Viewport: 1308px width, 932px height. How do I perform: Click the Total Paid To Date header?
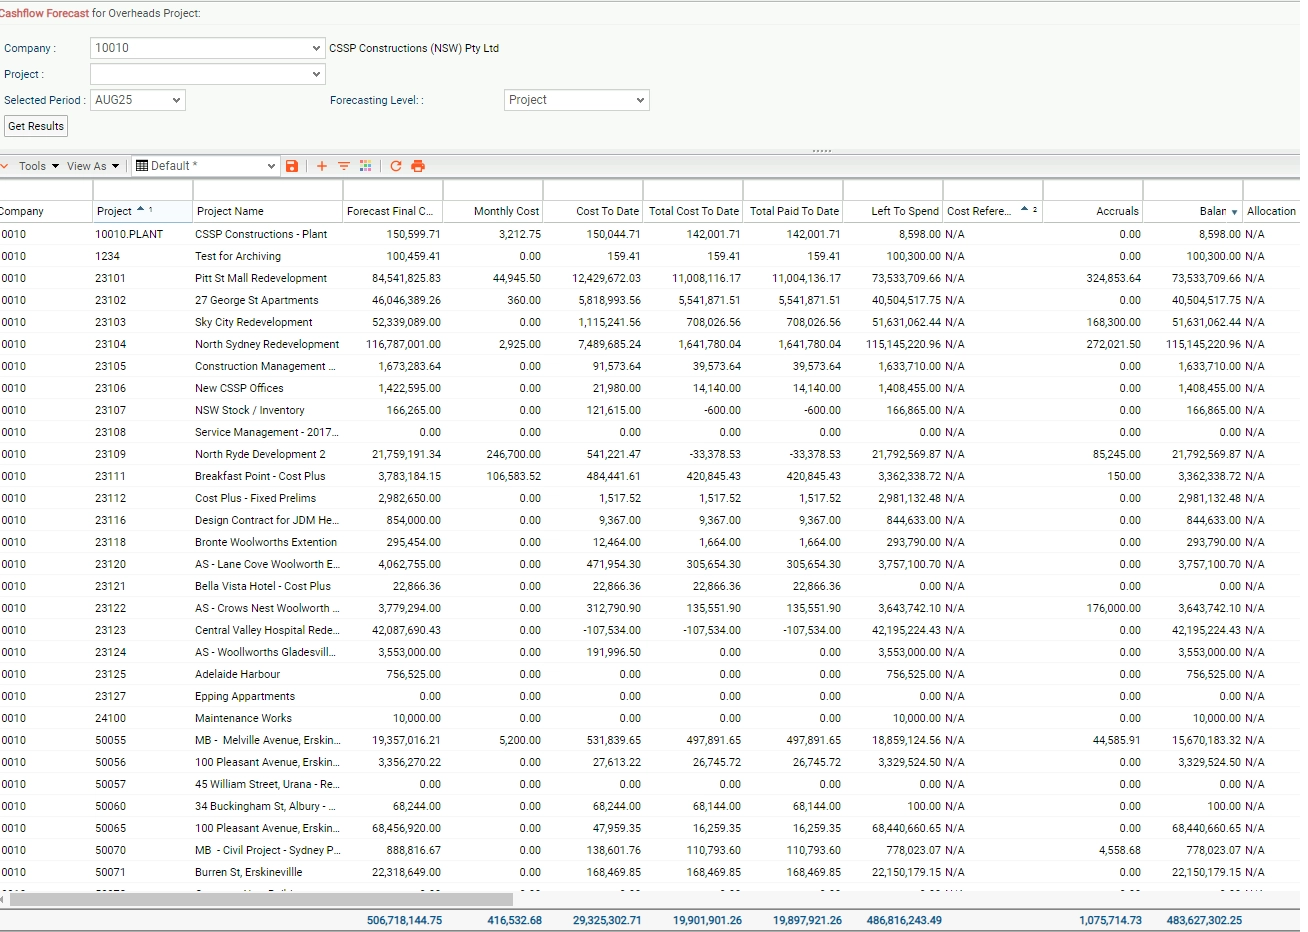click(x=793, y=211)
